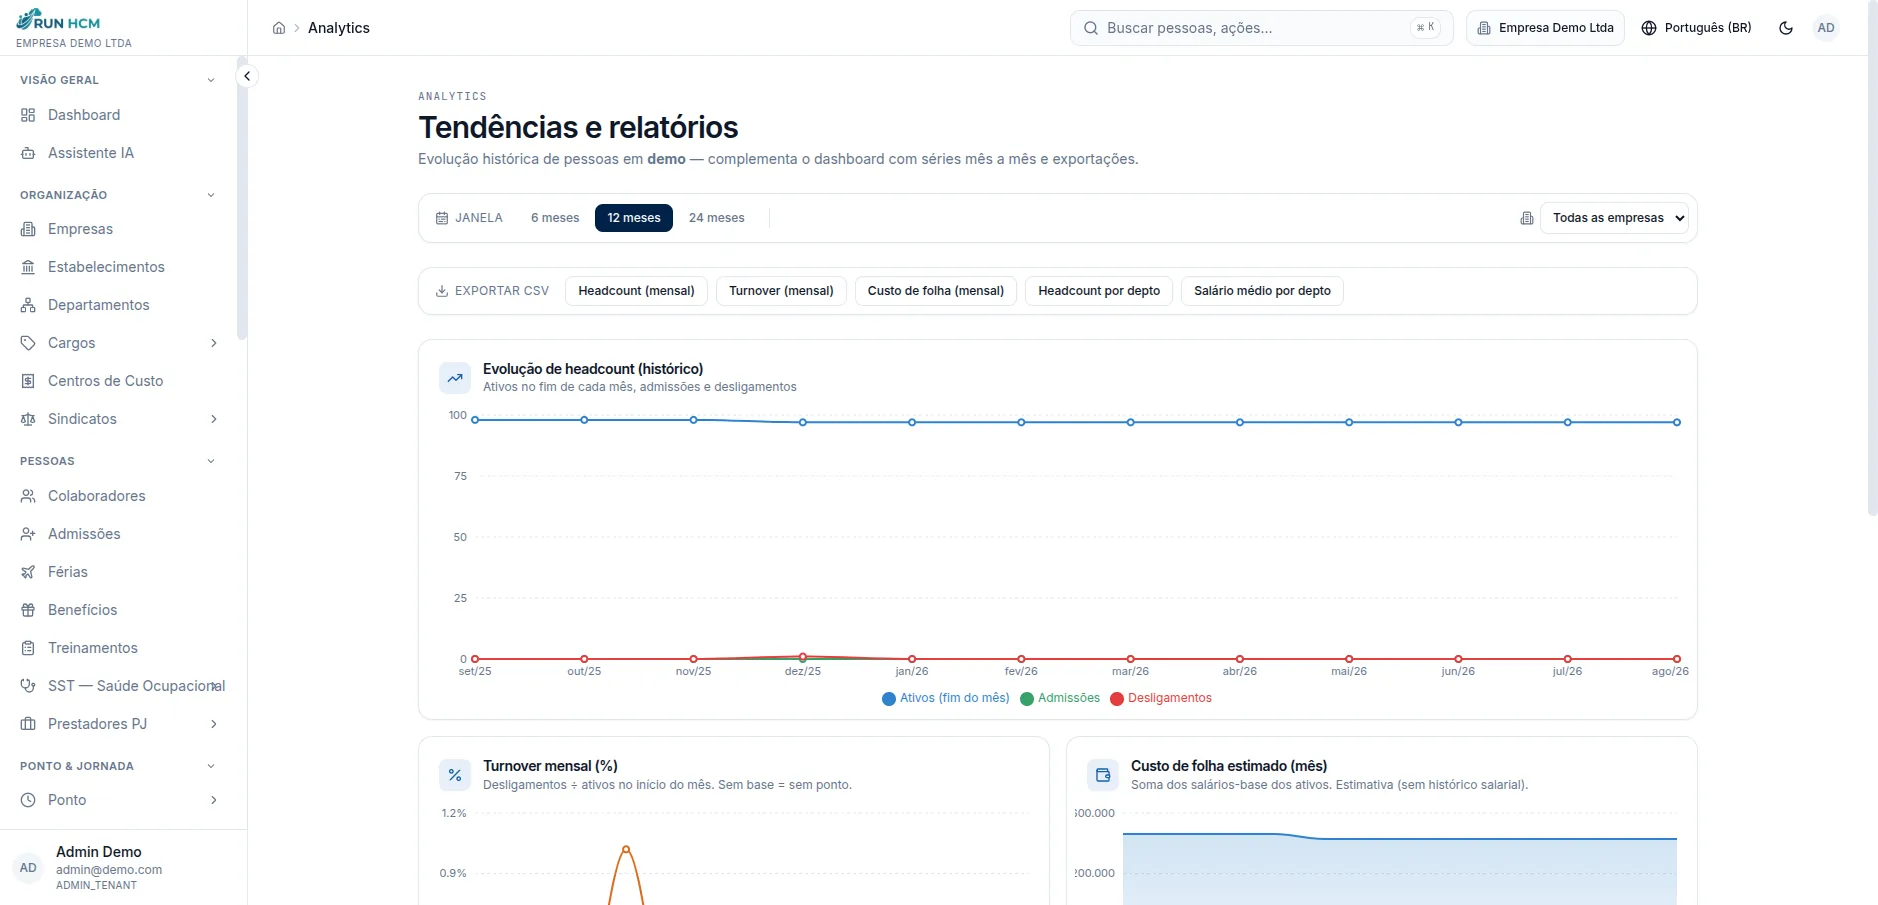Click the Sindicatos scales icon
The image size is (1878, 905).
point(28,419)
